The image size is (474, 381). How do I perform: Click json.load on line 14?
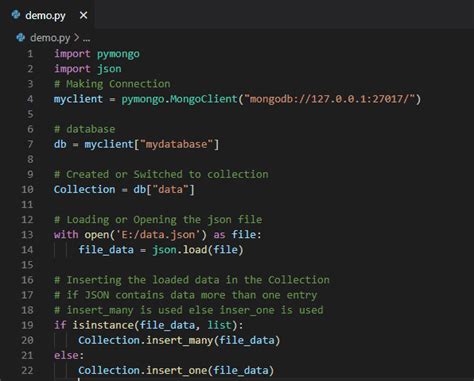[x=180, y=250]
